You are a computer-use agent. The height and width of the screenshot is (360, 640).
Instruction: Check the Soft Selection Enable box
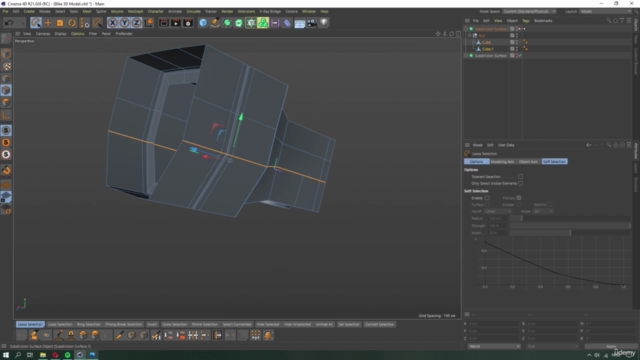pos(487,198)
